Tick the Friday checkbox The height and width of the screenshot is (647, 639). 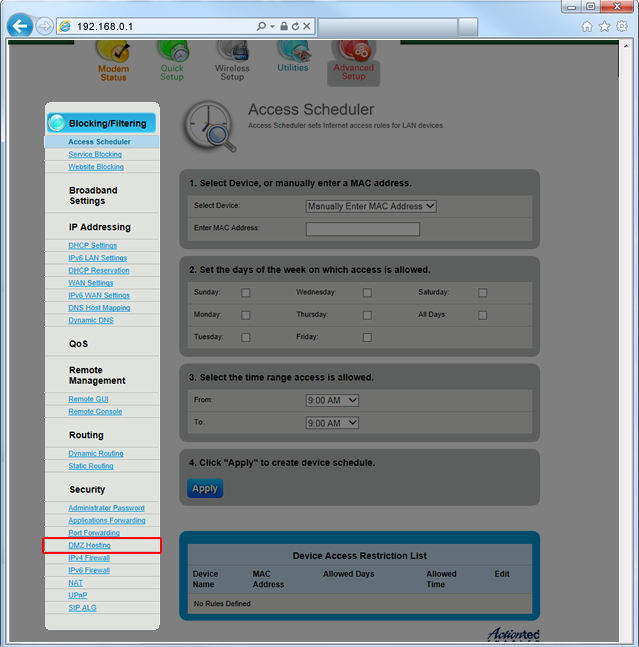(367, 337)
